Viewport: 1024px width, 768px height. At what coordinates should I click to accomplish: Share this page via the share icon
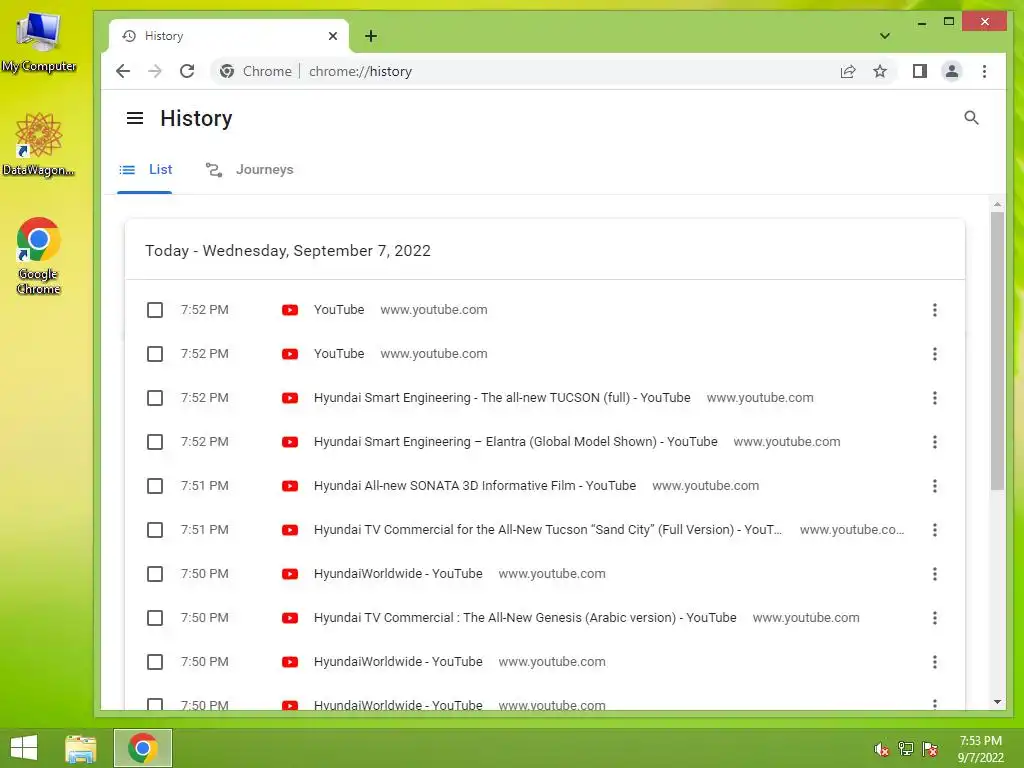(848, 71)
